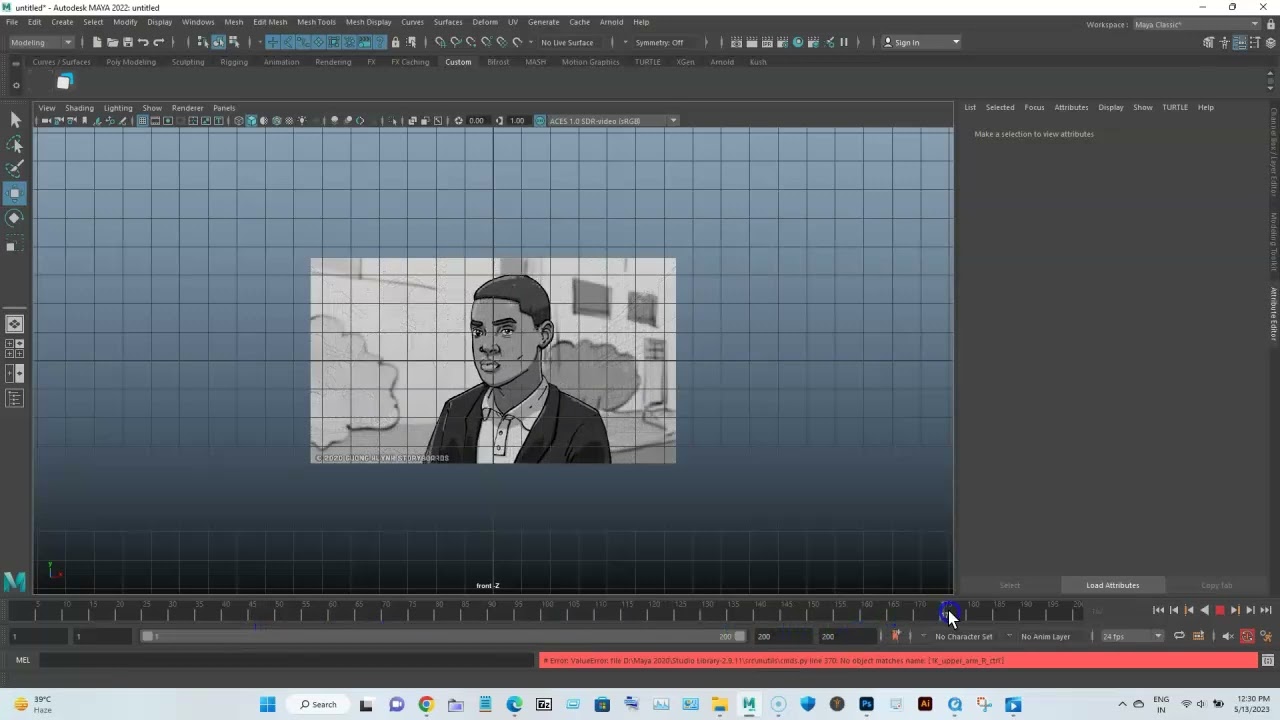Screen dimensions: 1280x720
Task: Click the range slider start handle
Action: [147, 636]
